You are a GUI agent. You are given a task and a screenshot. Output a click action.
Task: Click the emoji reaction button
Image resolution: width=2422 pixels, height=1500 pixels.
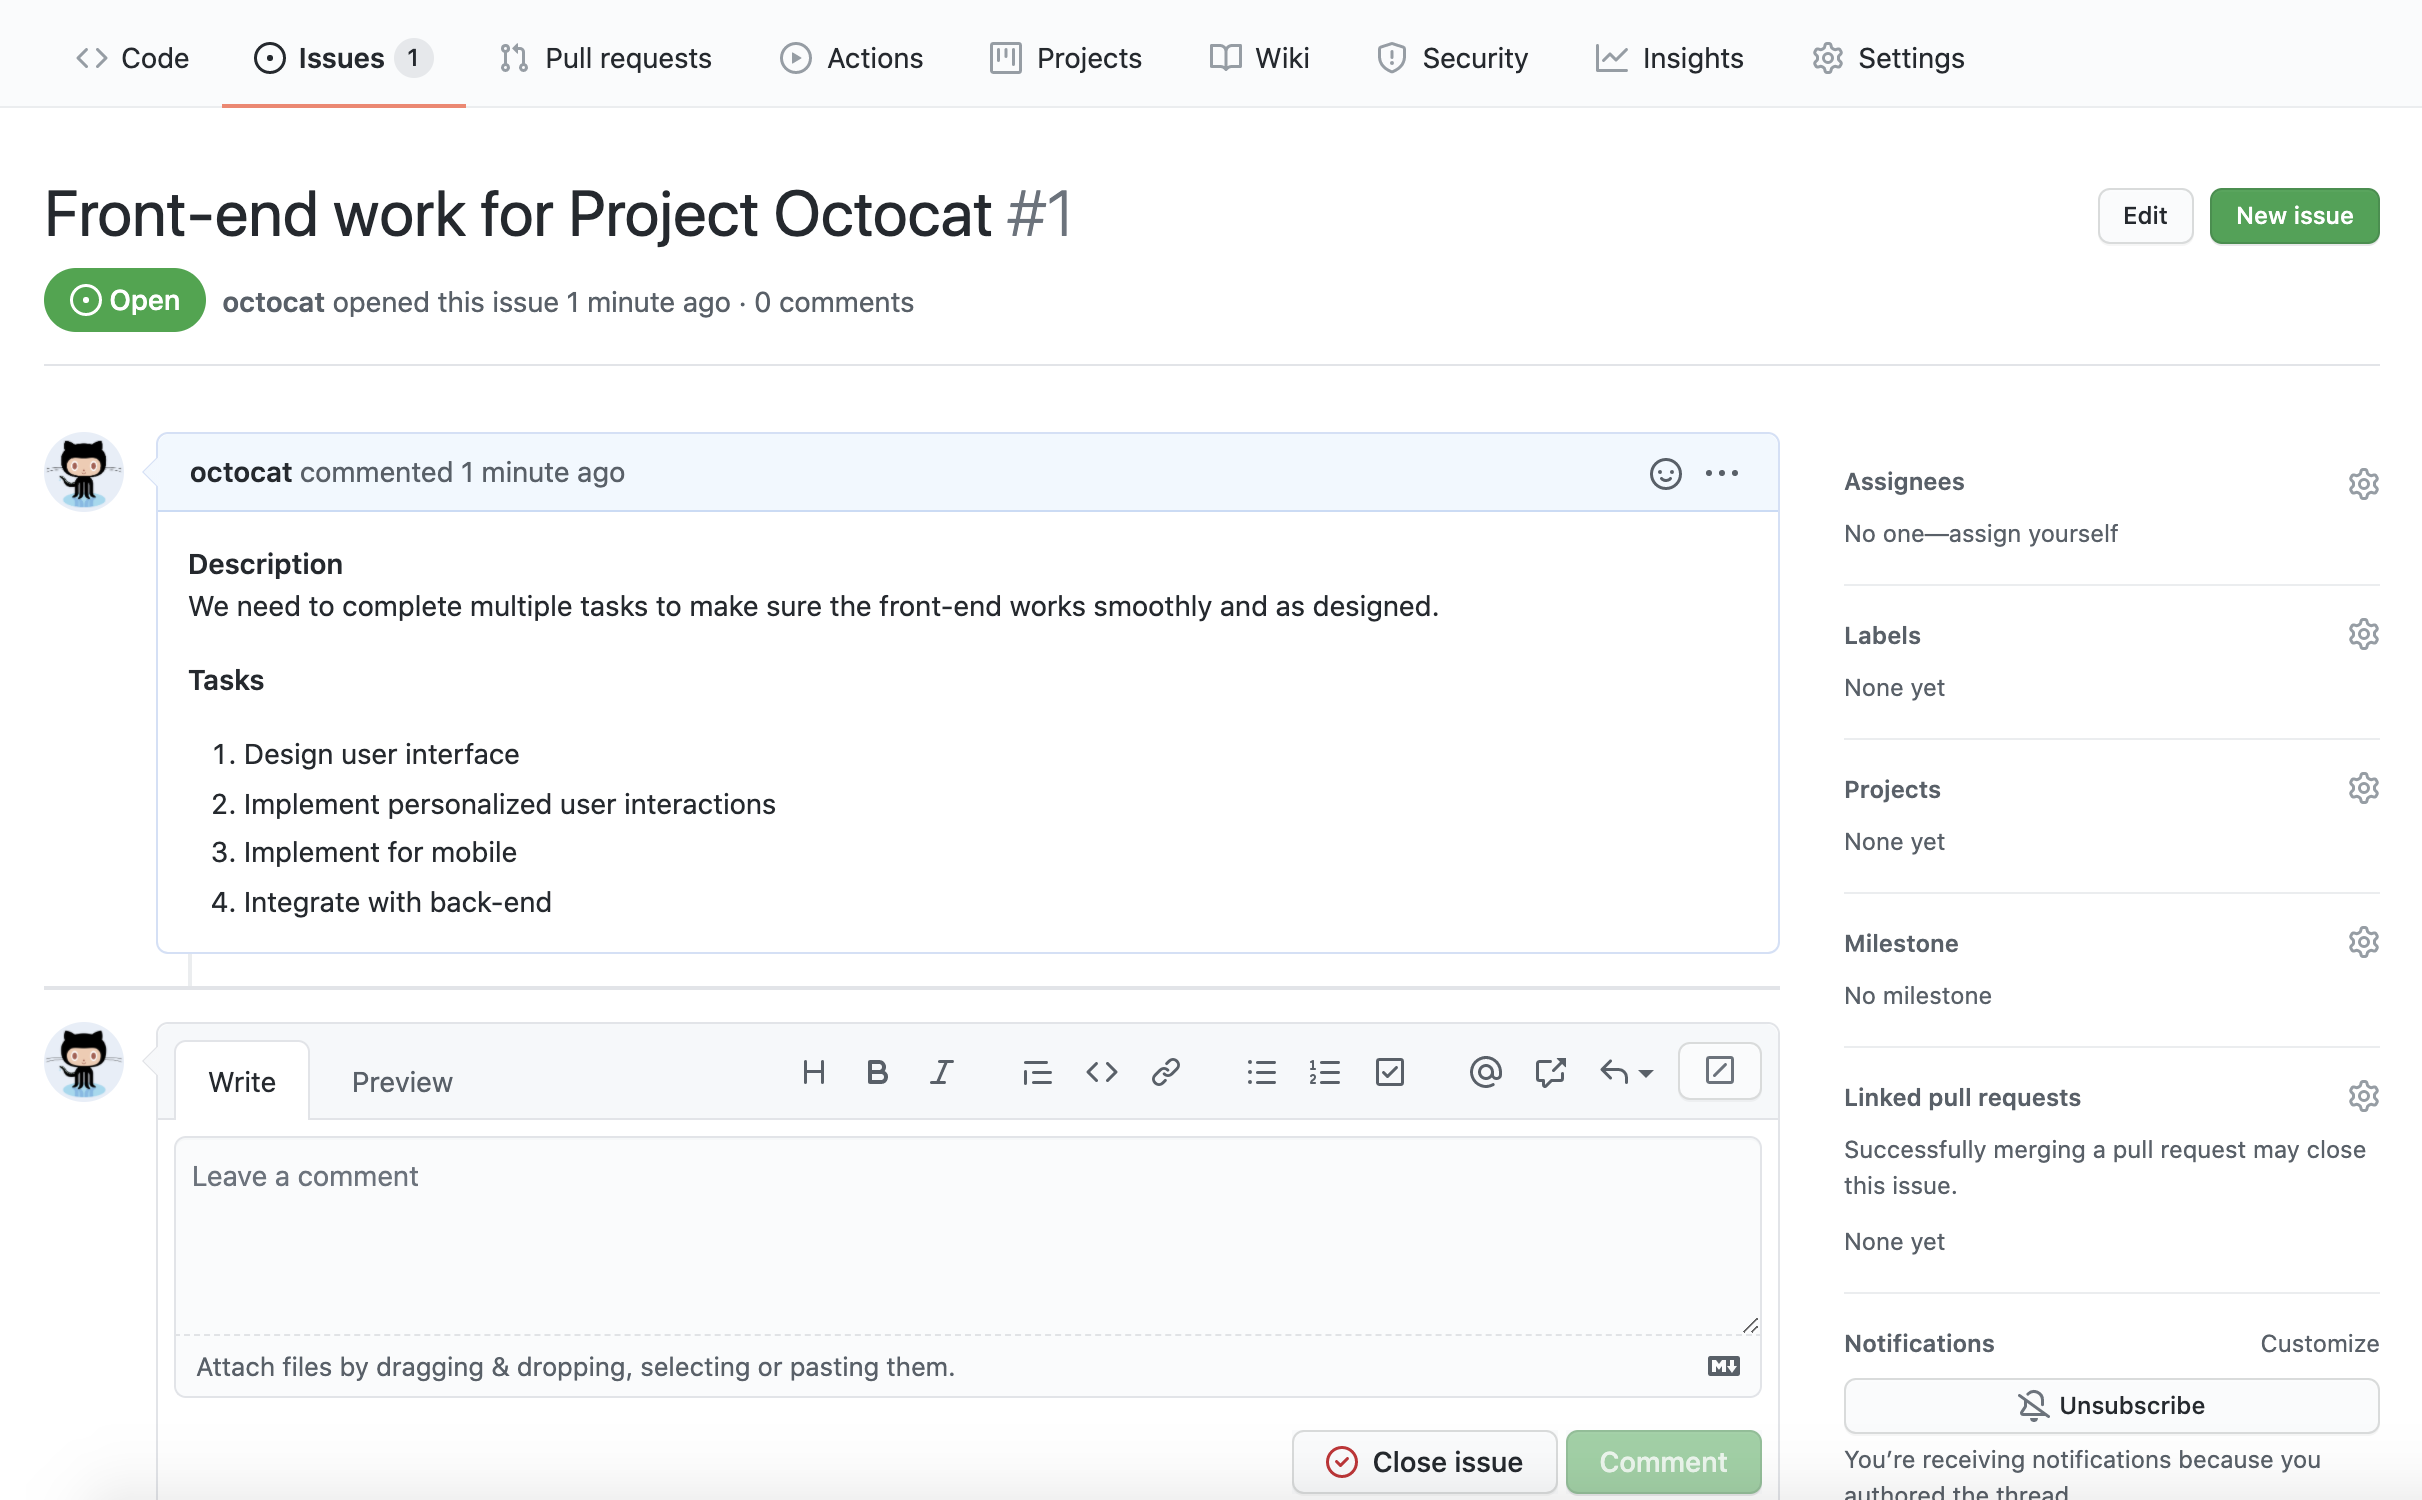coord(1663,469)
